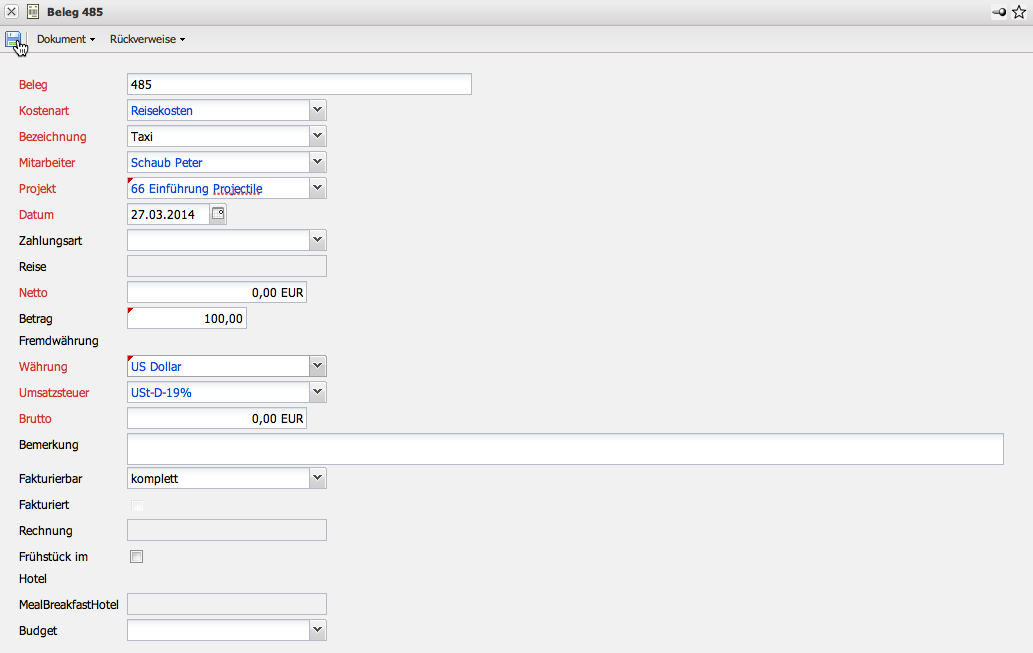The height and width of the screenshot is (653, 1033).
Task: Click the save document icon
Action: coord(13,40)
